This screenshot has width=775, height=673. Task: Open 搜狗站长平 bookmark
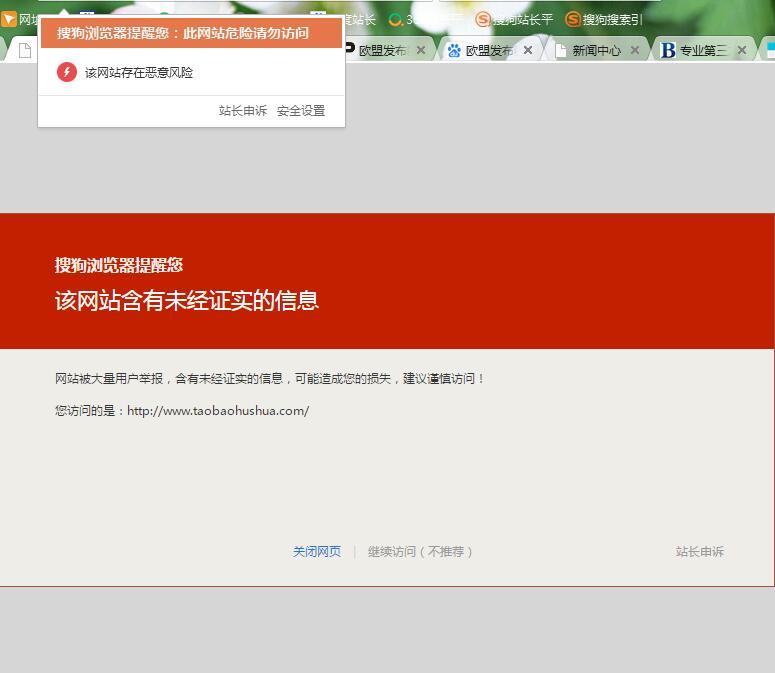tap(514, 19)
